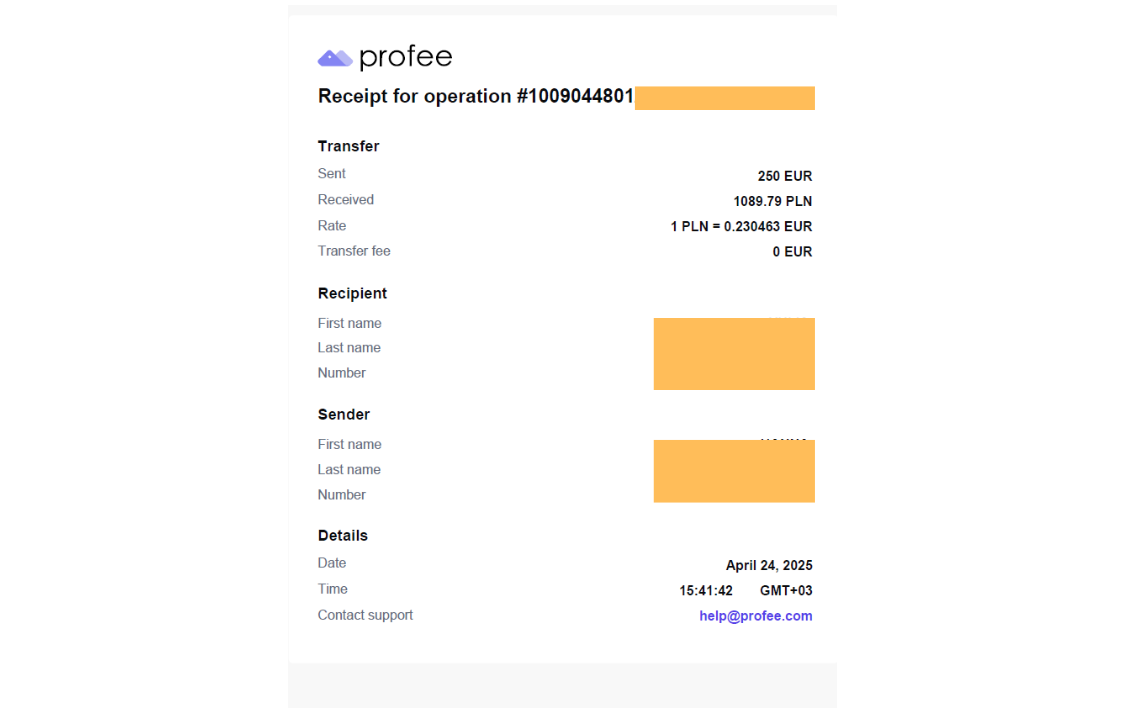This screenshot has width=1124, height=708.
Task: Open the help@profee.com support link
Action: tap(756, 616)
